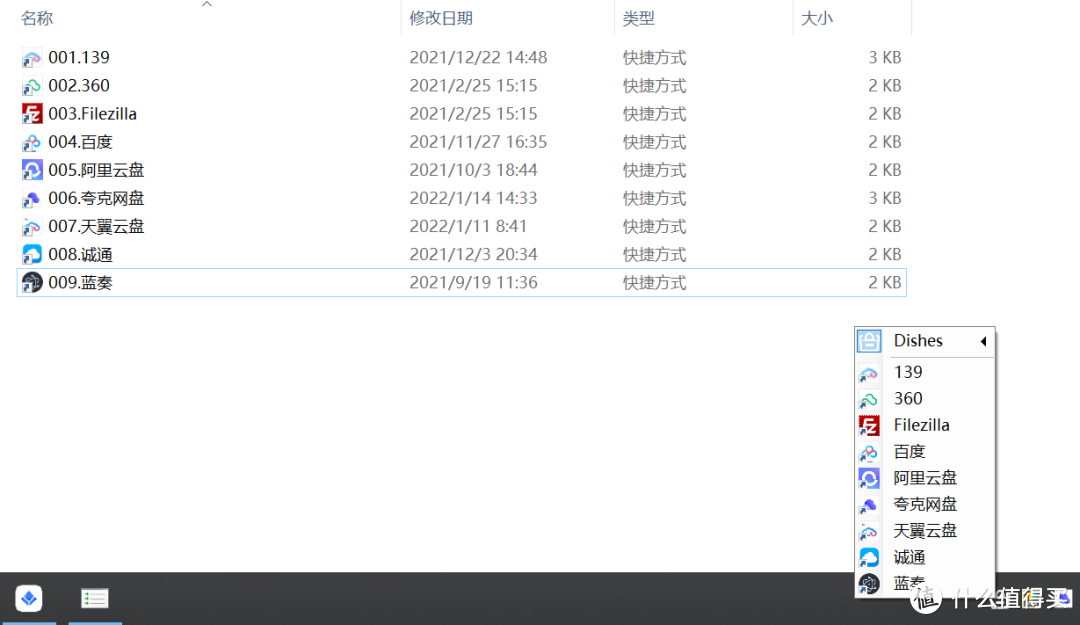Select file name 006.夸克网盘

[x=96, y=198]
